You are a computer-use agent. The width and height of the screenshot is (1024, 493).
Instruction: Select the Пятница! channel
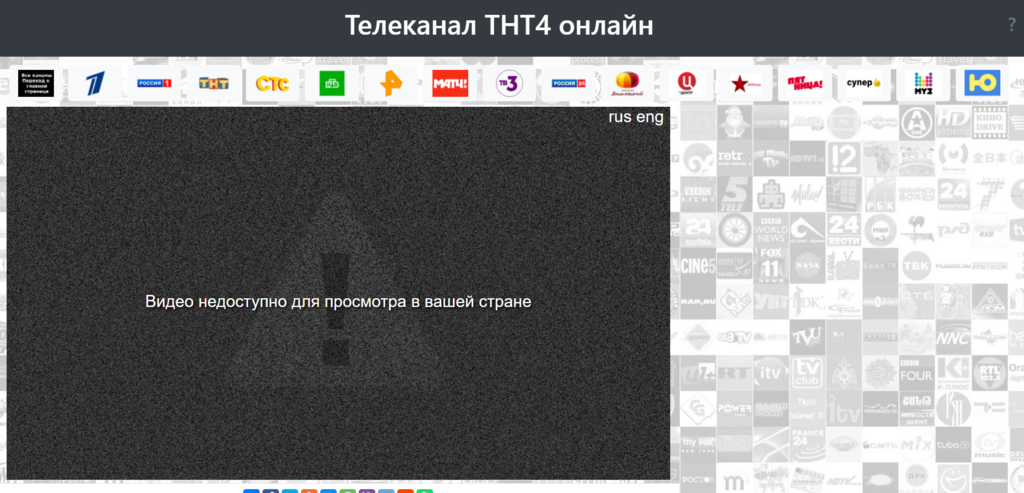click(805, 84)
